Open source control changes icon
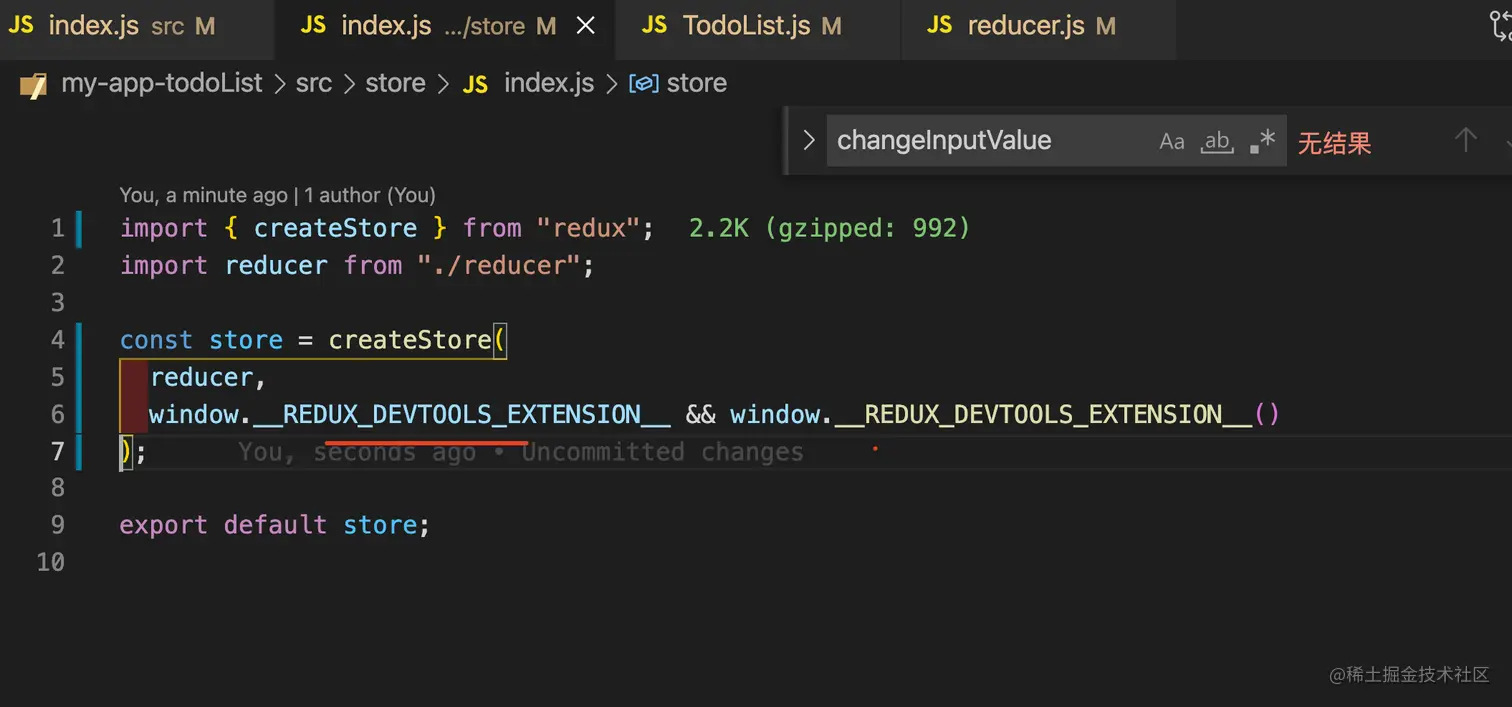The height and width of the screenshot is (707, 1512). click(x=1500, y=26)
